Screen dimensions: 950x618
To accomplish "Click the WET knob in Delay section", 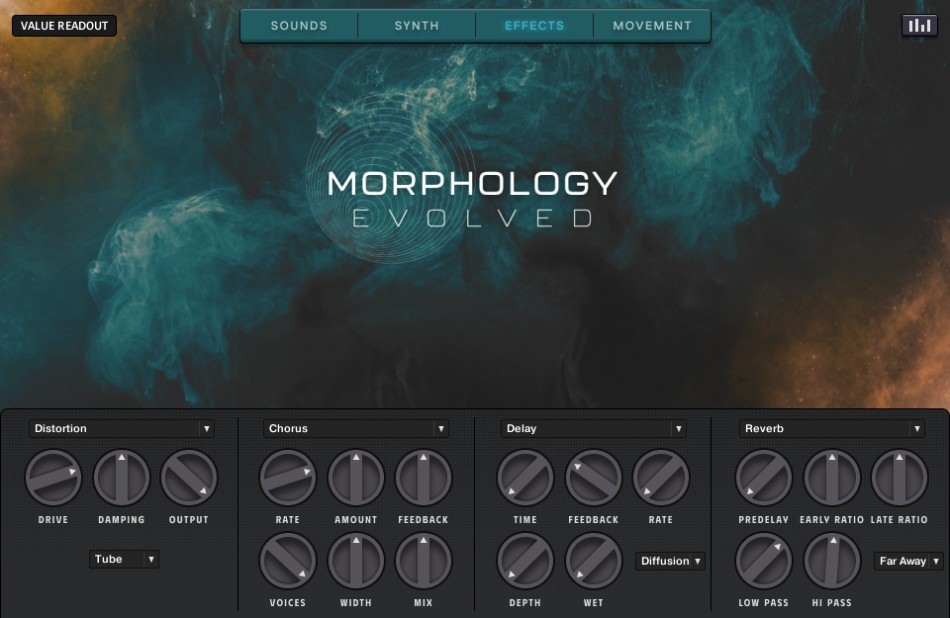I will click(x=593, y=561).
